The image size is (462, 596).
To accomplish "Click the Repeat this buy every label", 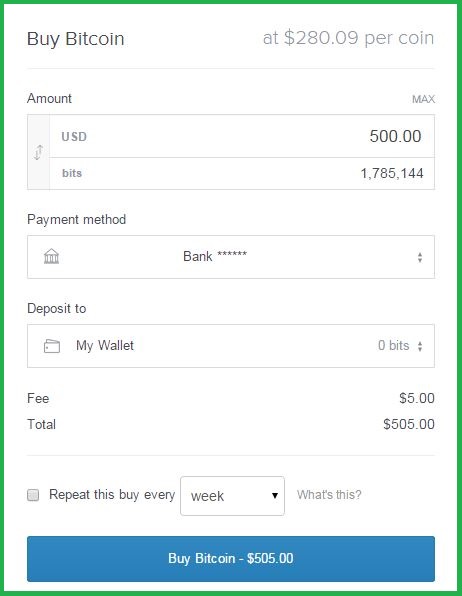I will pyautogui.click(x=112, y=495).
